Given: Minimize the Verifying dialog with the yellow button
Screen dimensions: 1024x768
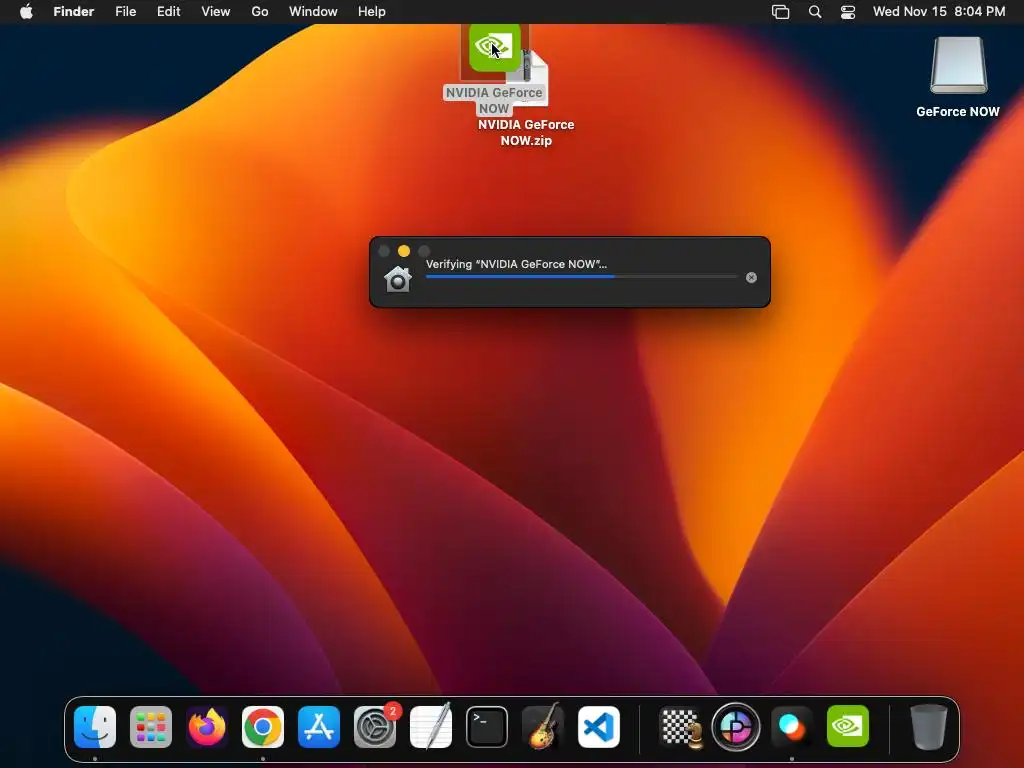Looking at the screenshot, I should click(x=404, y=251).
